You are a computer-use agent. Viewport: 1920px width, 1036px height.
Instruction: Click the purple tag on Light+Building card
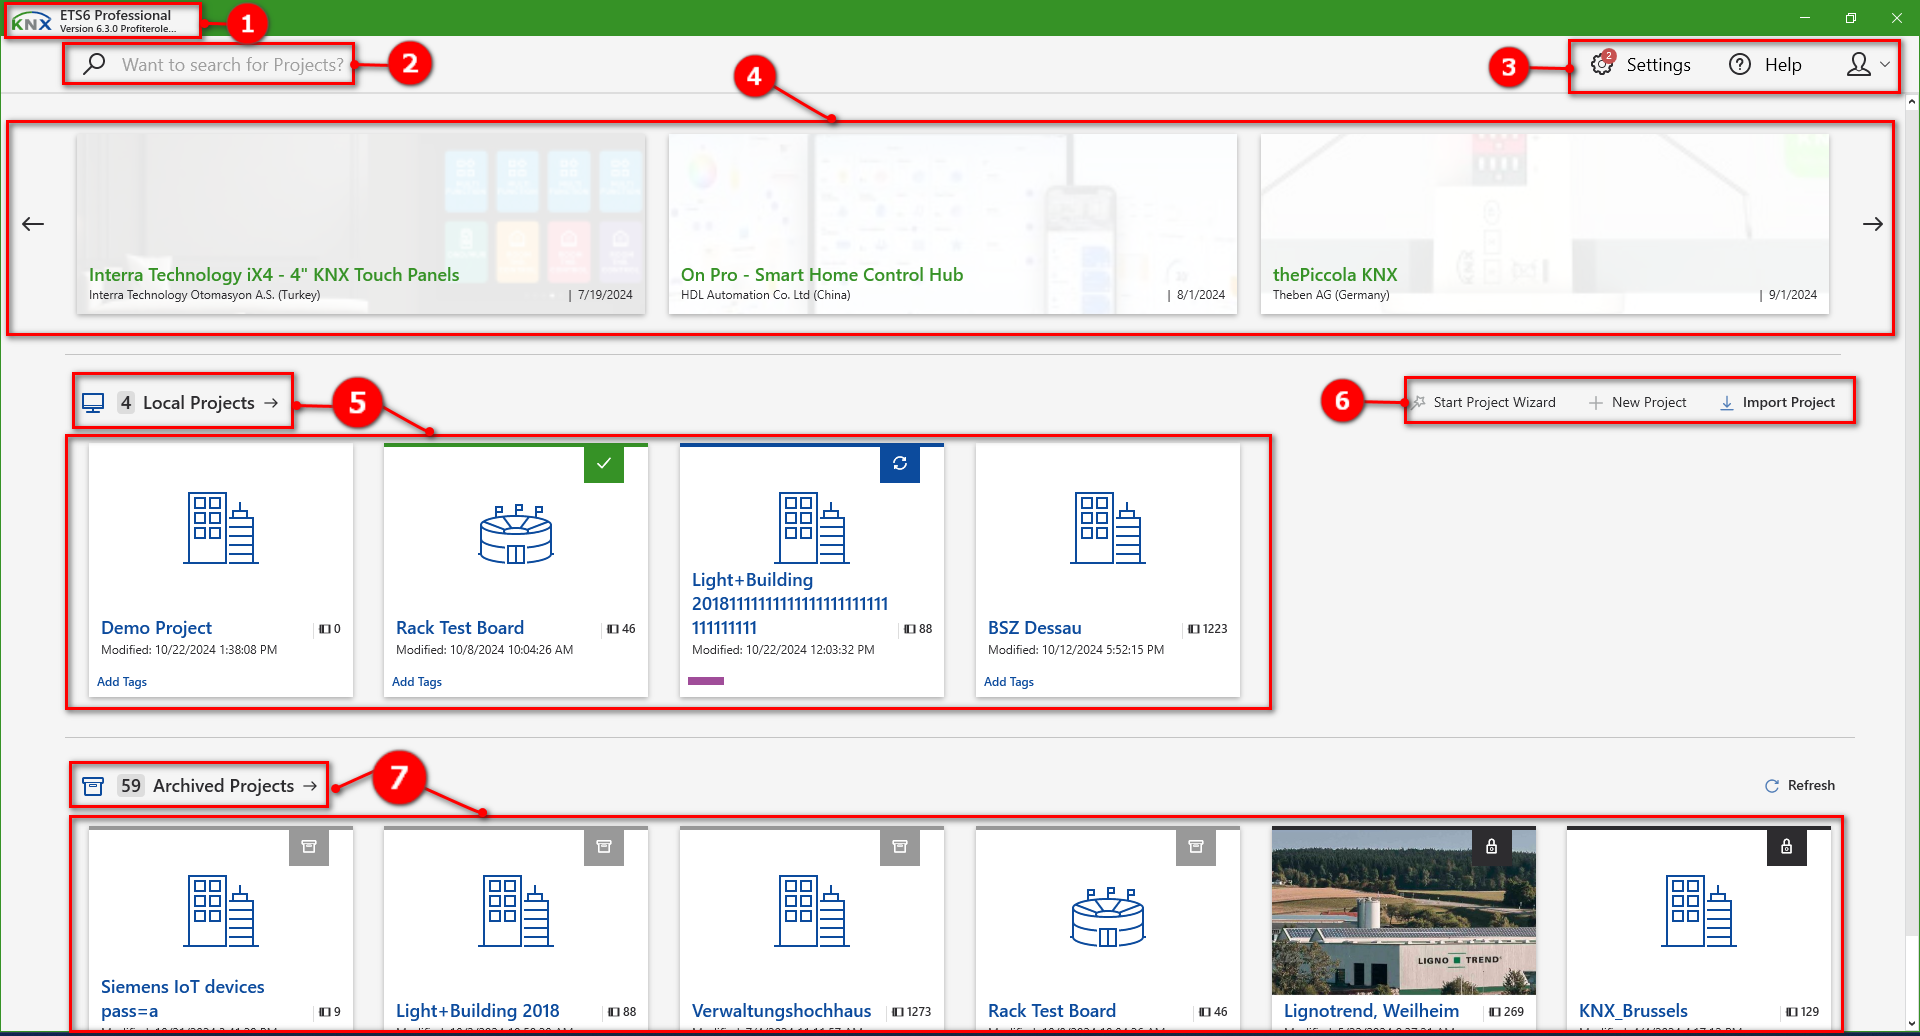(706, 681)
